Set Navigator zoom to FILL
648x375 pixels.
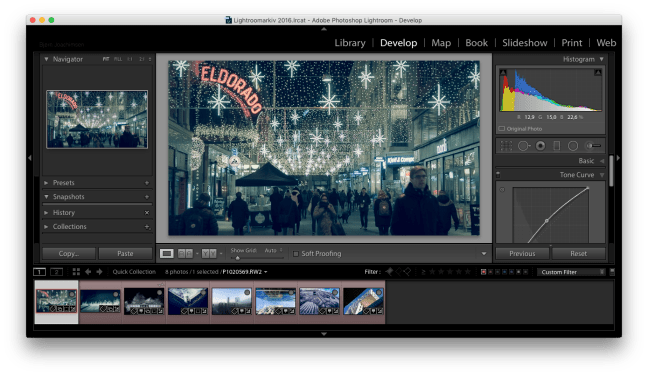118,59
